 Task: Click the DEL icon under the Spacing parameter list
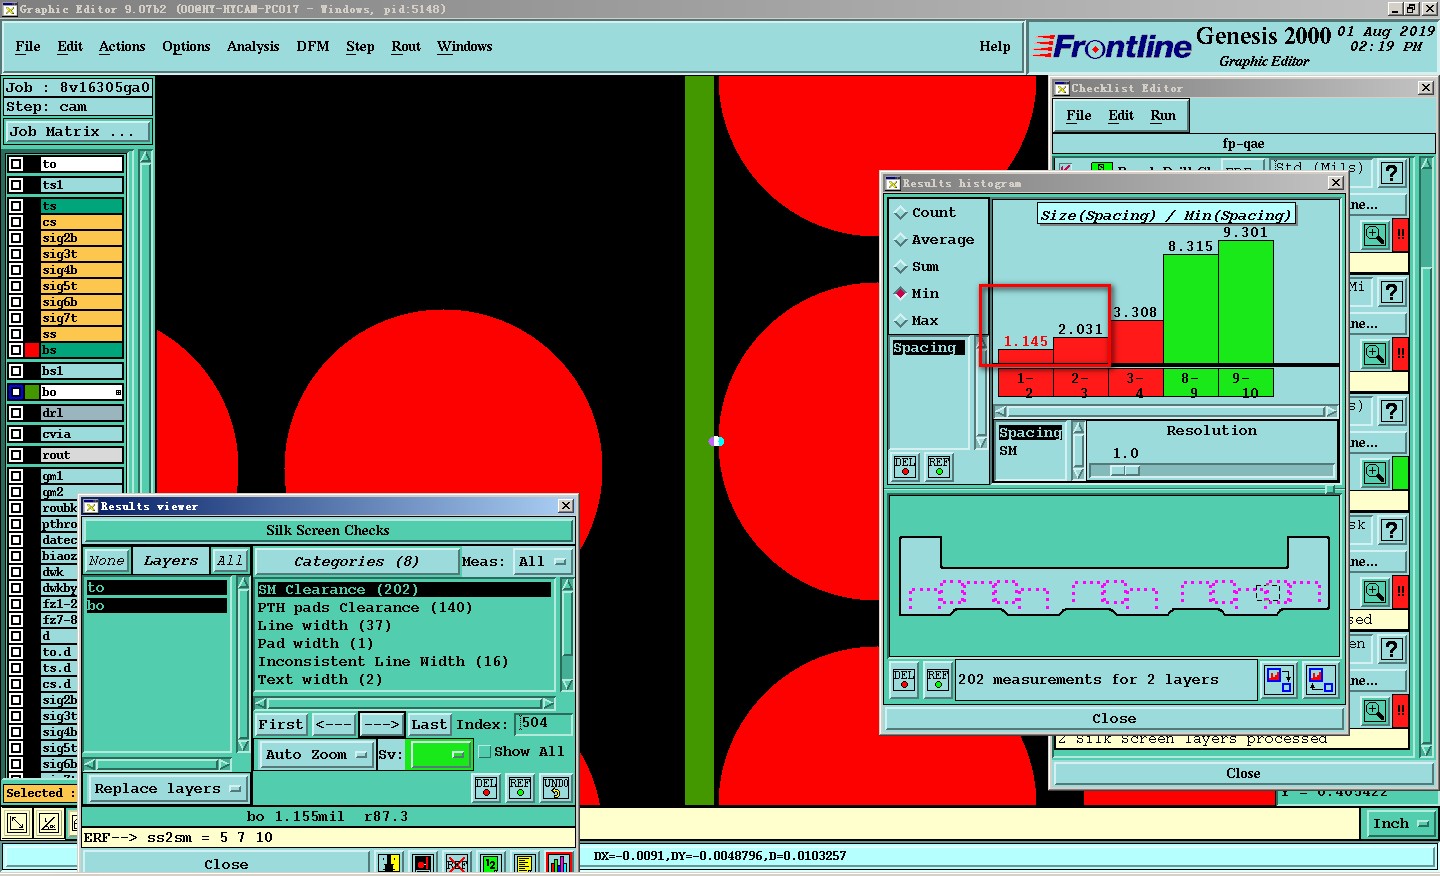(905, 467)
